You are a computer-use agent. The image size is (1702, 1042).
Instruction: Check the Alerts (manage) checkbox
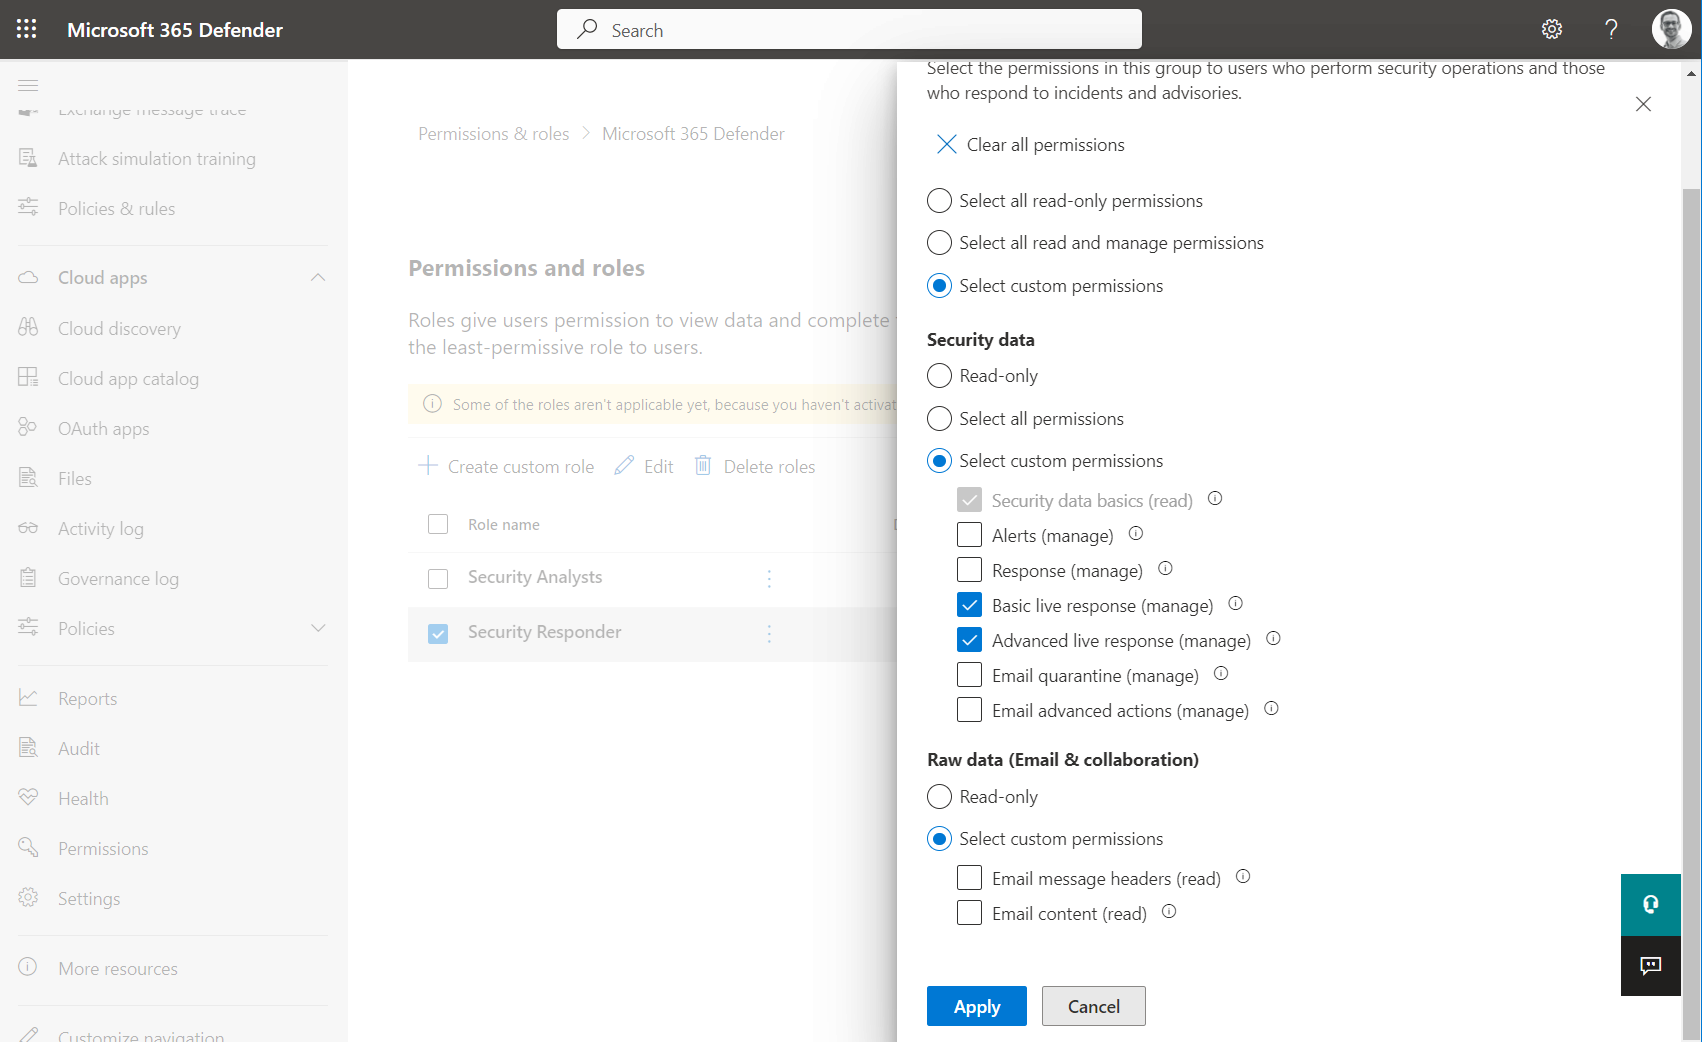(969, 535)
